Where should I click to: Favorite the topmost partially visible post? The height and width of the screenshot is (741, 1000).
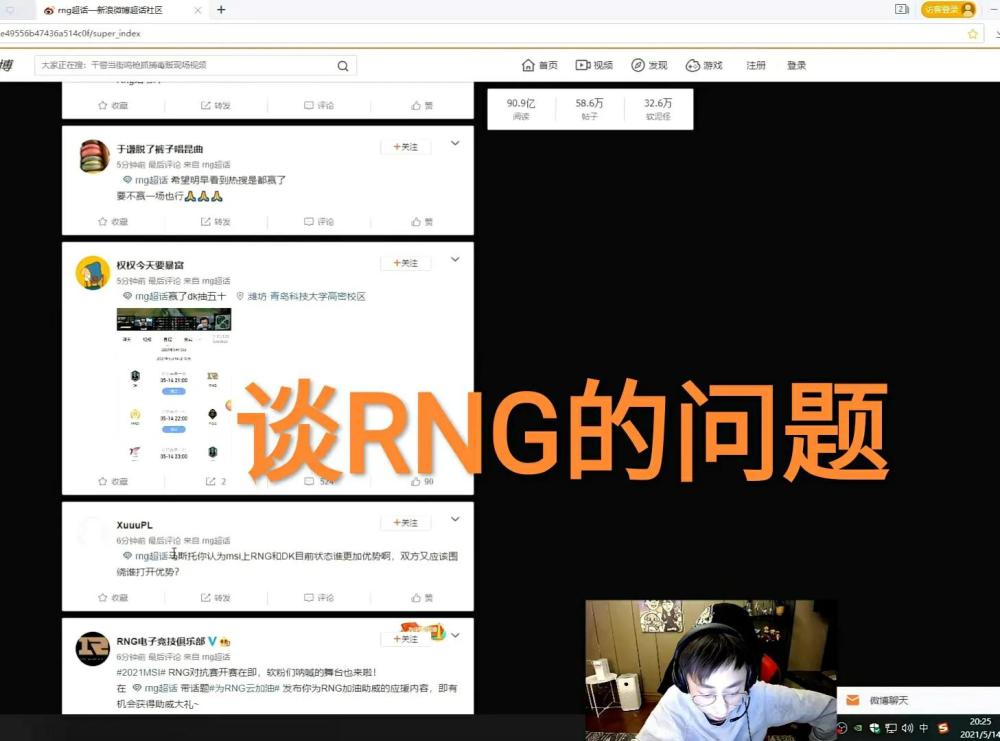[113, 105]
